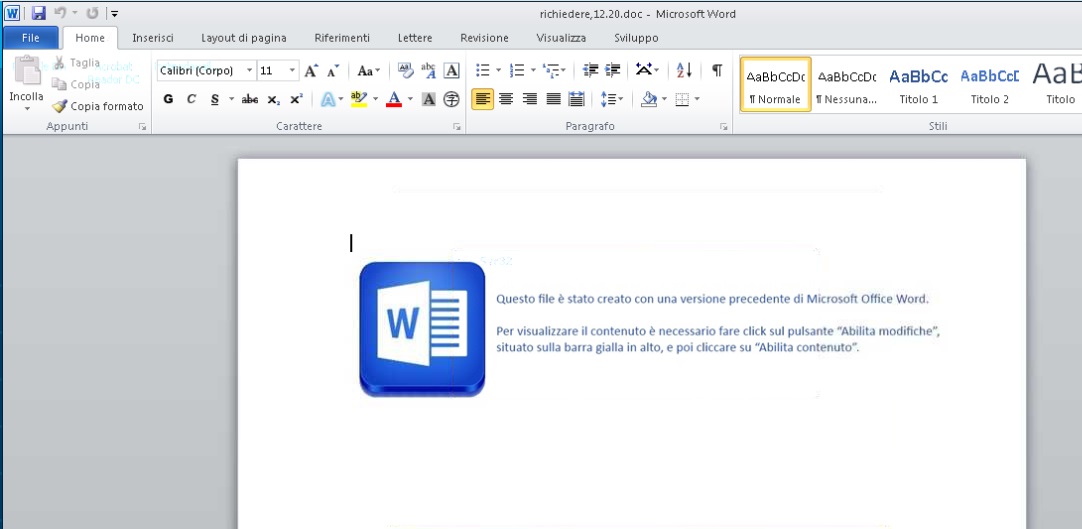1082x529 pixels.
Task: Click the Taglia cut button
Action: (x=77, y=63)
